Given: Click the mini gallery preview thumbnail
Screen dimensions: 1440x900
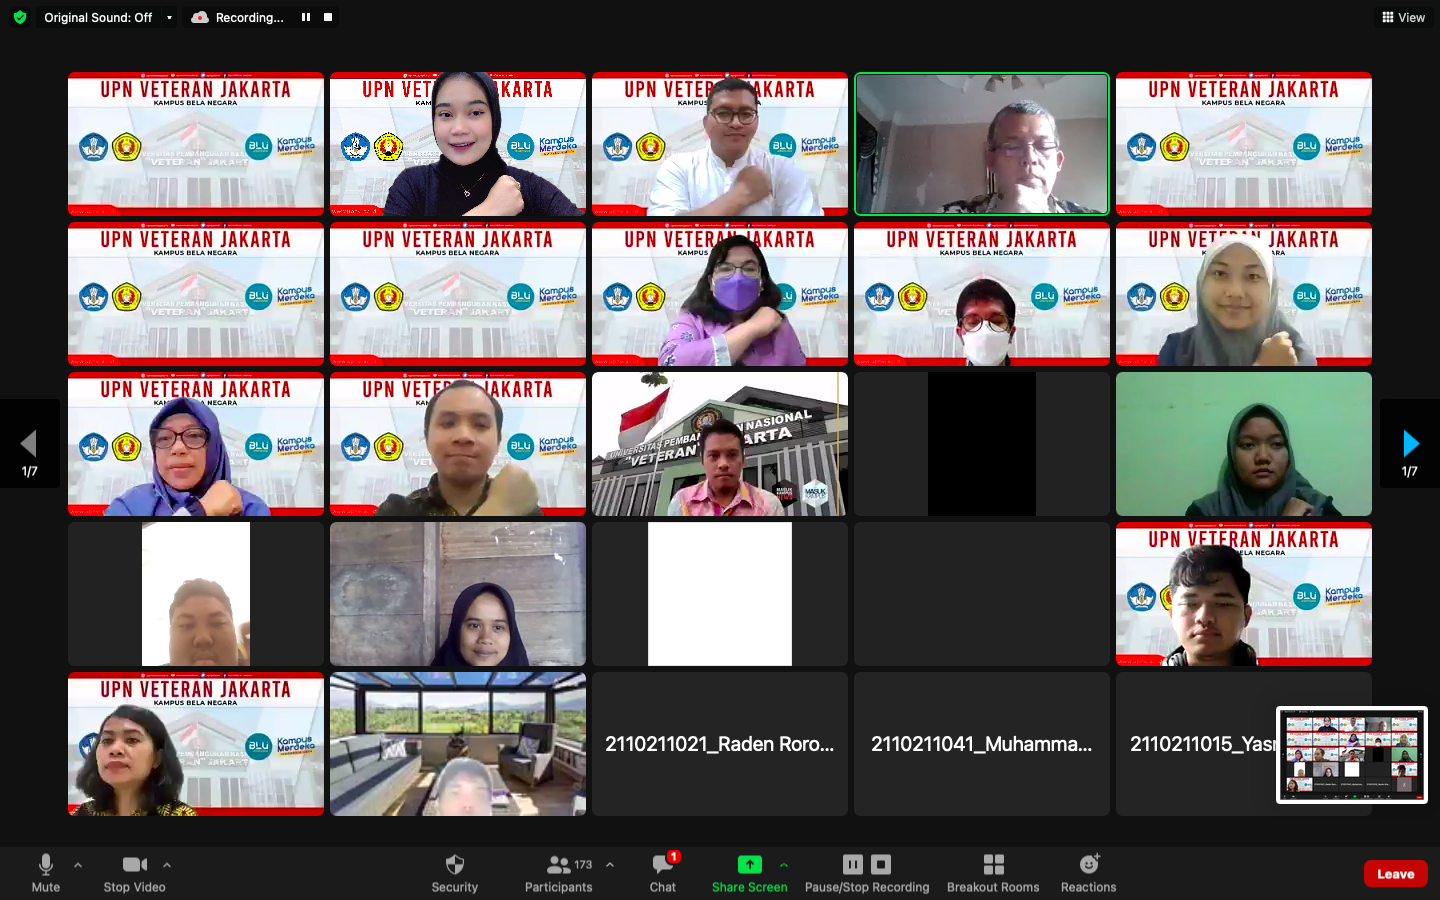Looking at the screenshot, I should 1352,755.
